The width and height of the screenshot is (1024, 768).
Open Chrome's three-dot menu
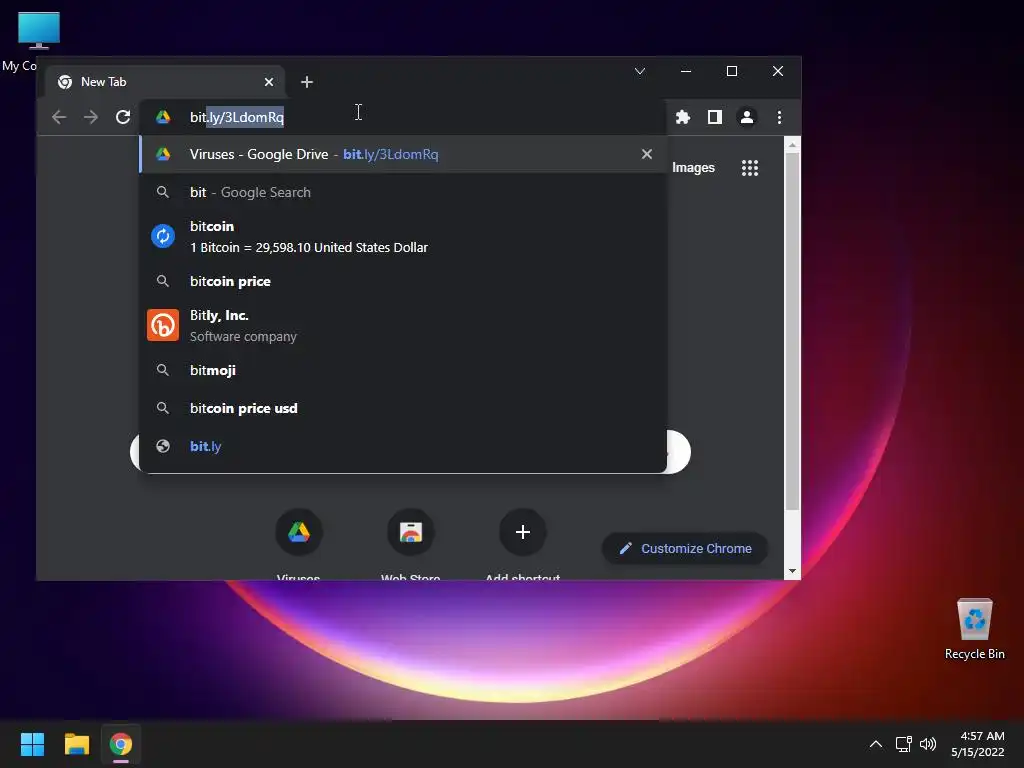(x=779, y=117)
